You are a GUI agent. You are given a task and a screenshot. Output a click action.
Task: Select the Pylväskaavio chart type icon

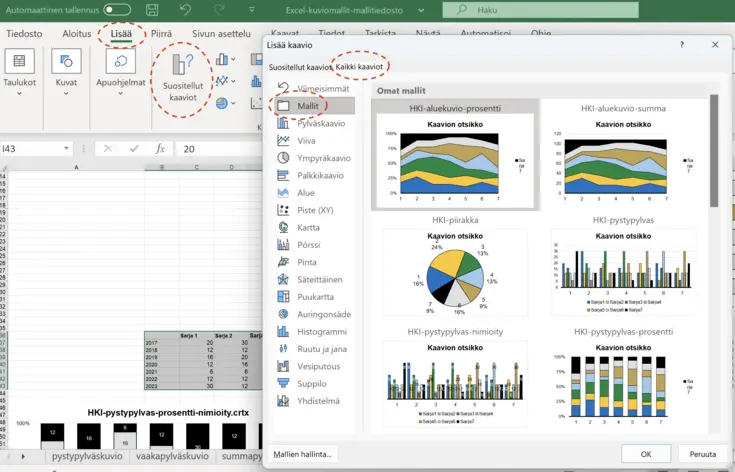coord(283,123)
